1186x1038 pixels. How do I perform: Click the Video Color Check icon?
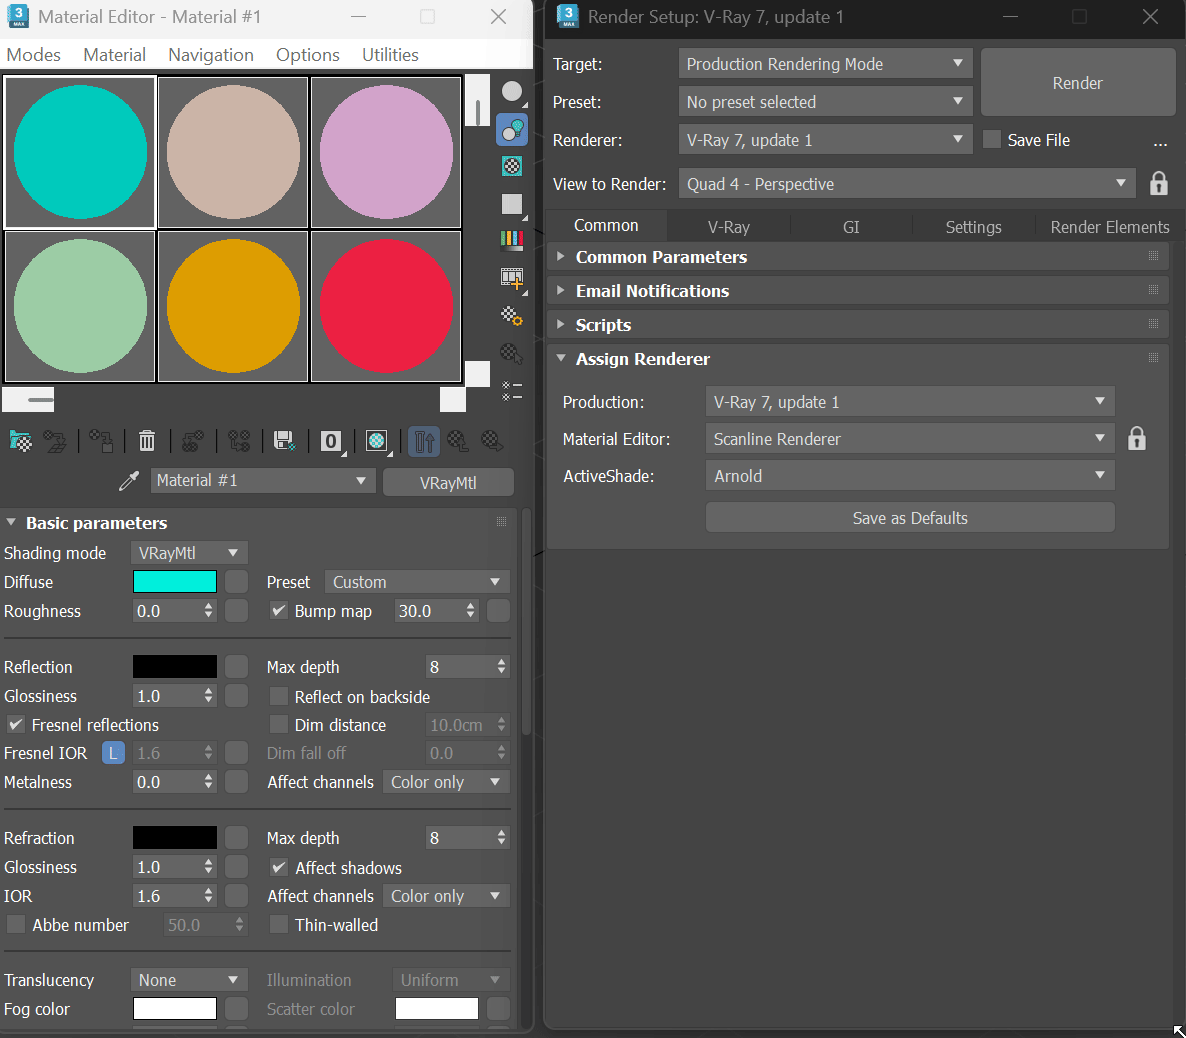tap(512, 239)
